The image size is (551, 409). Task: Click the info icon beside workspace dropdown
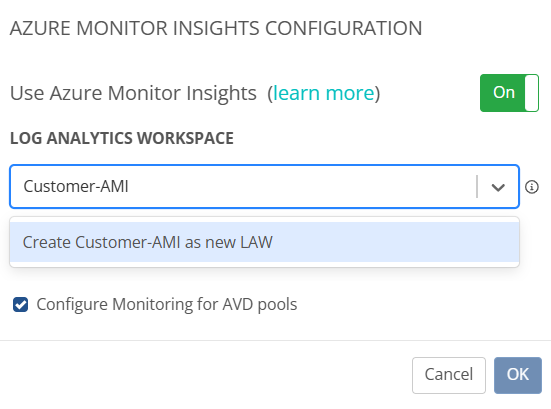pyautogui.click(x=531, y=187)
